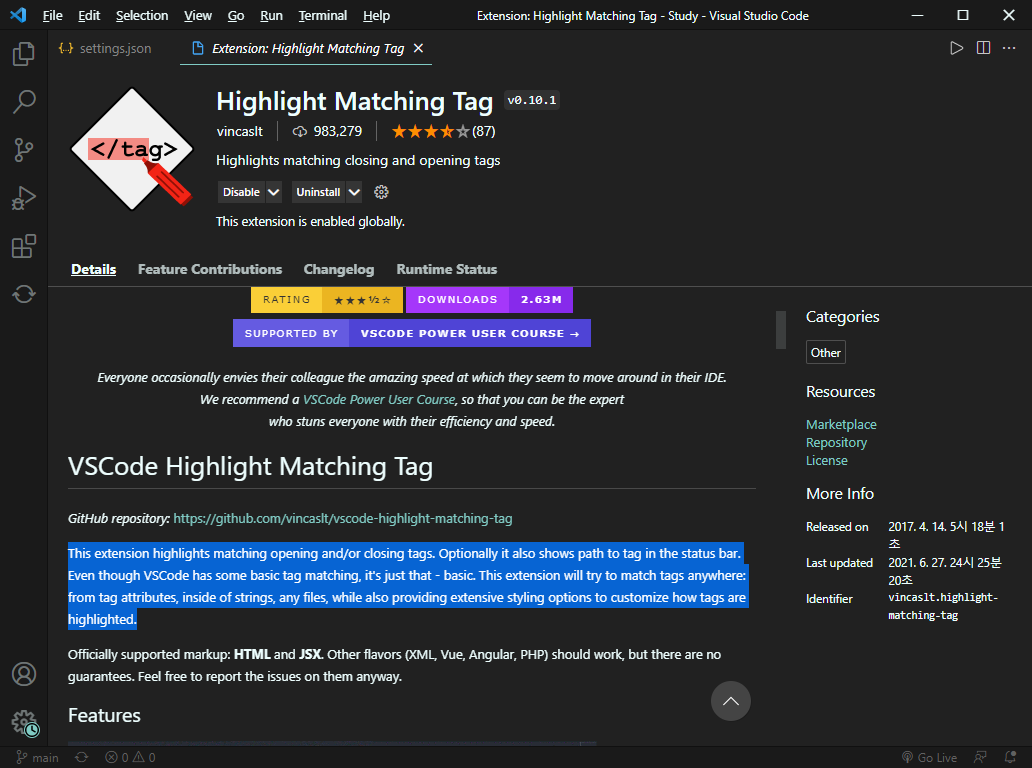Click the main branch indicator in status bar
The image size is (1032, 768).
tap(38, 757)
